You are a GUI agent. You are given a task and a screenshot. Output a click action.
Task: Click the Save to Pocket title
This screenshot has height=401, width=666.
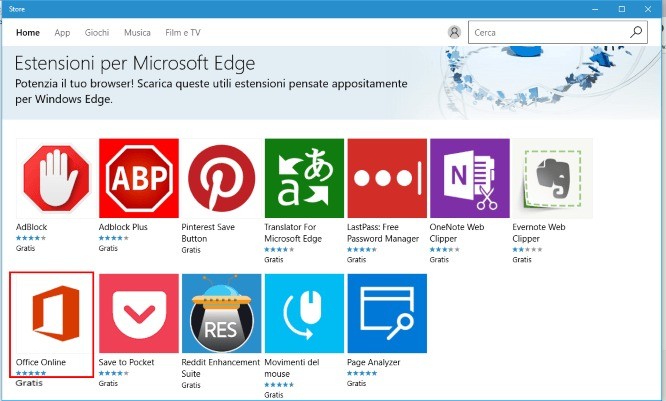[127, 362]
